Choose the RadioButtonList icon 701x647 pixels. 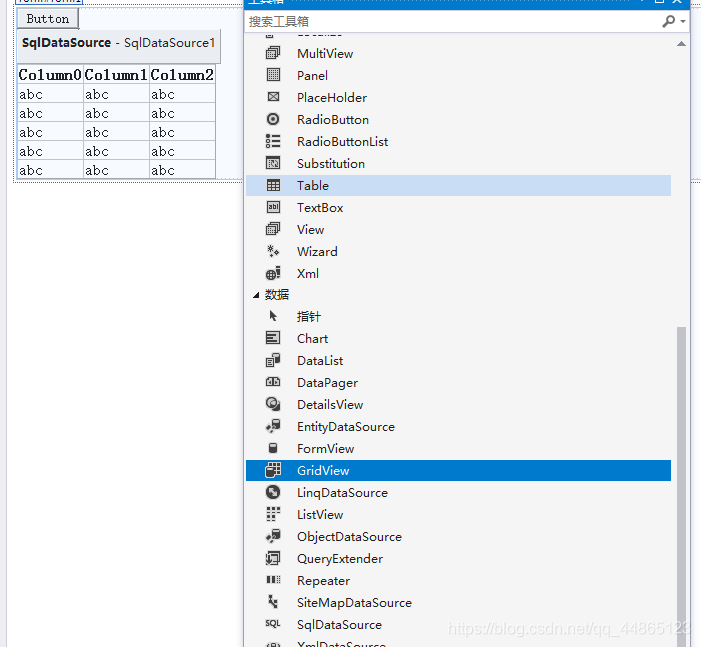(x=273, y=141)
